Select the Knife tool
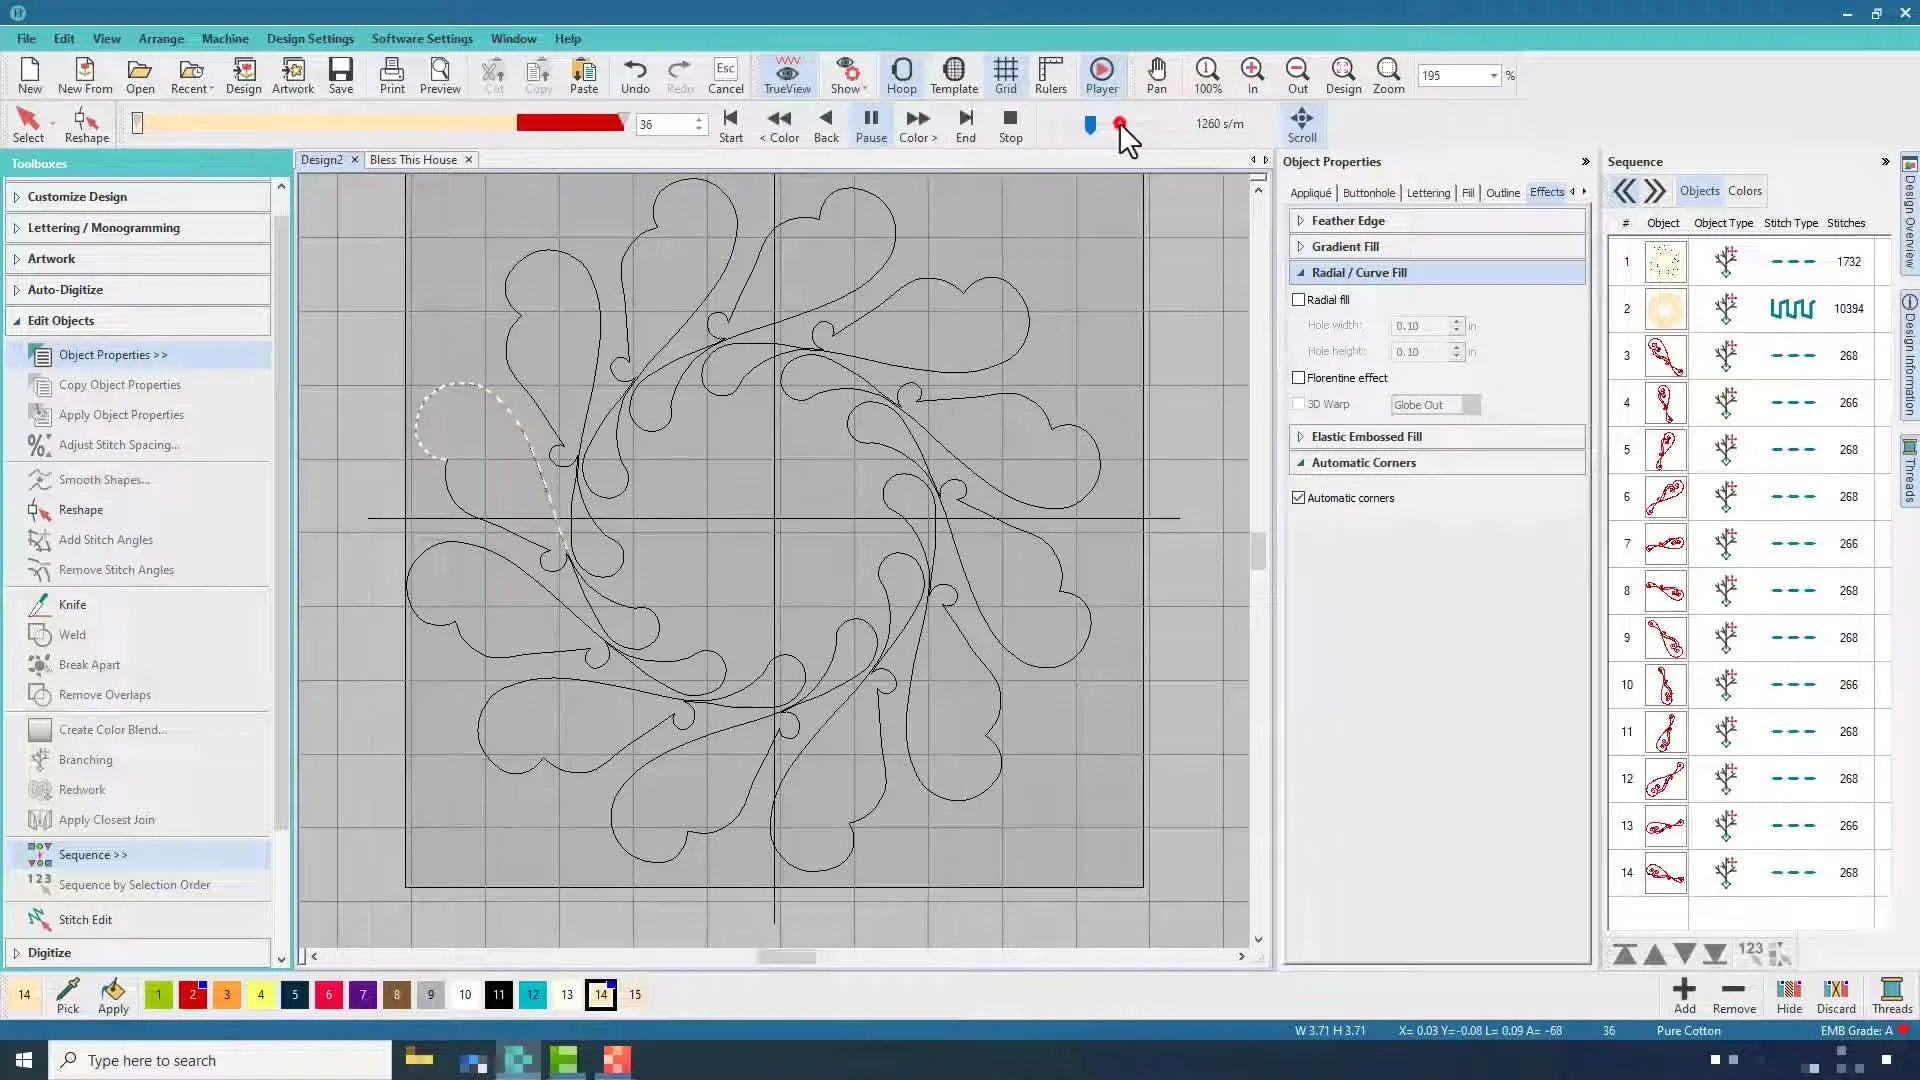Screen dimensions: 1920x1080 point(71,604)
